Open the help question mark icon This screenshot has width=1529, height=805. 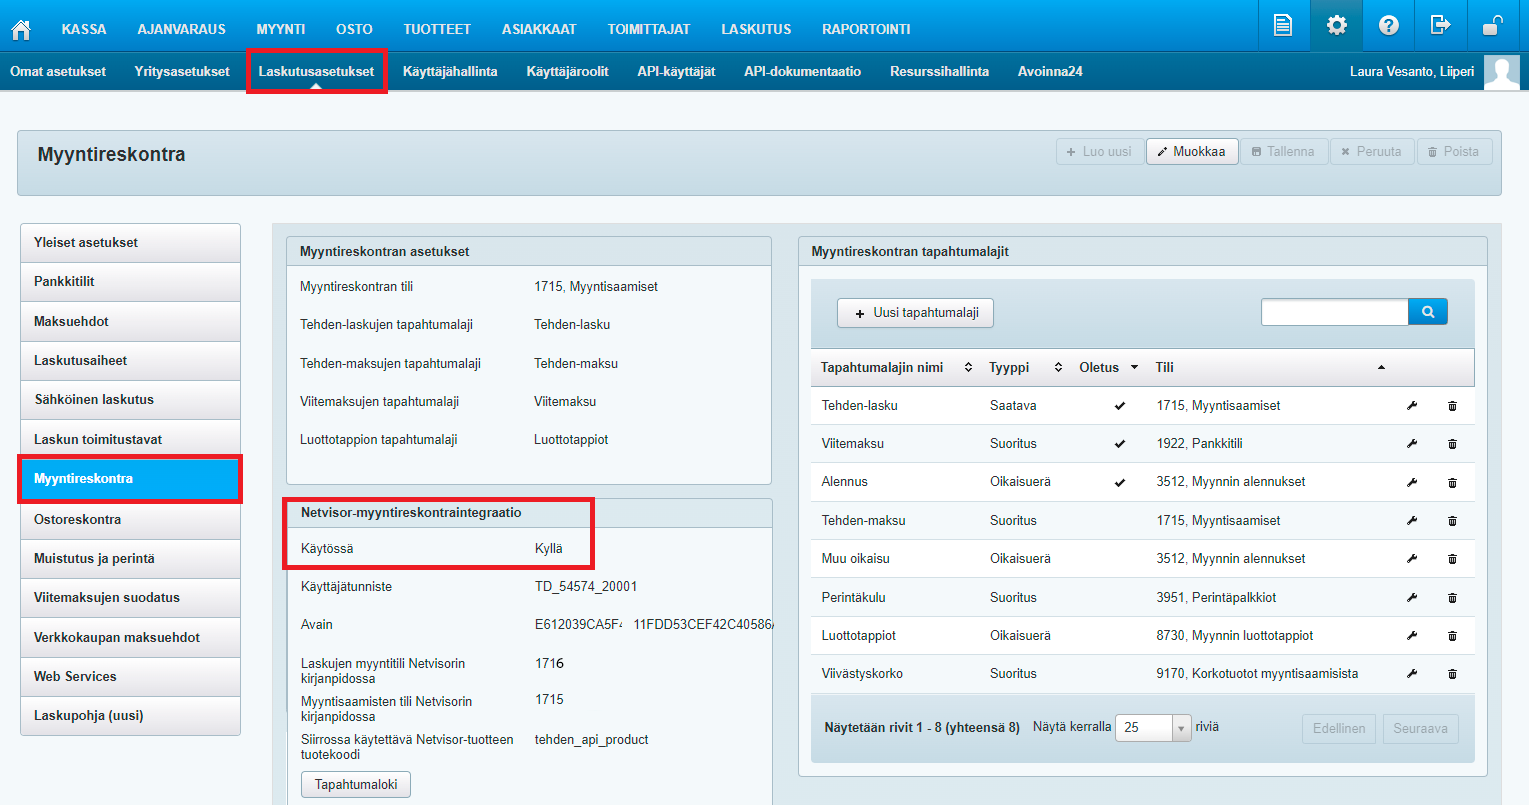coord(1388,26)
